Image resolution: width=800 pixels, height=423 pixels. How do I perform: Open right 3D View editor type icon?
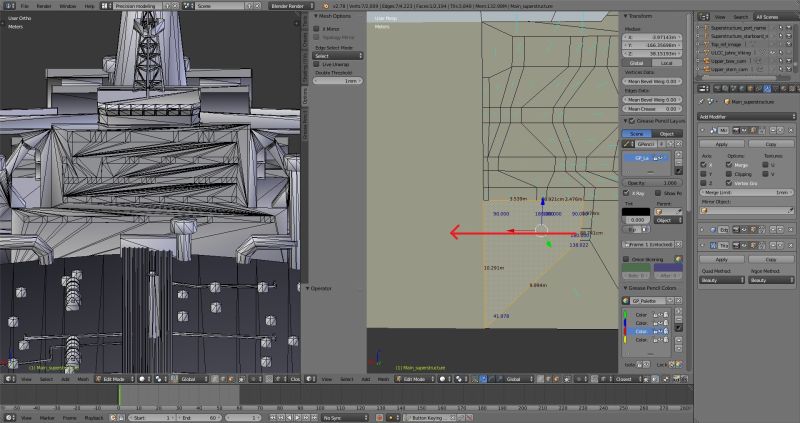[310, 379]
